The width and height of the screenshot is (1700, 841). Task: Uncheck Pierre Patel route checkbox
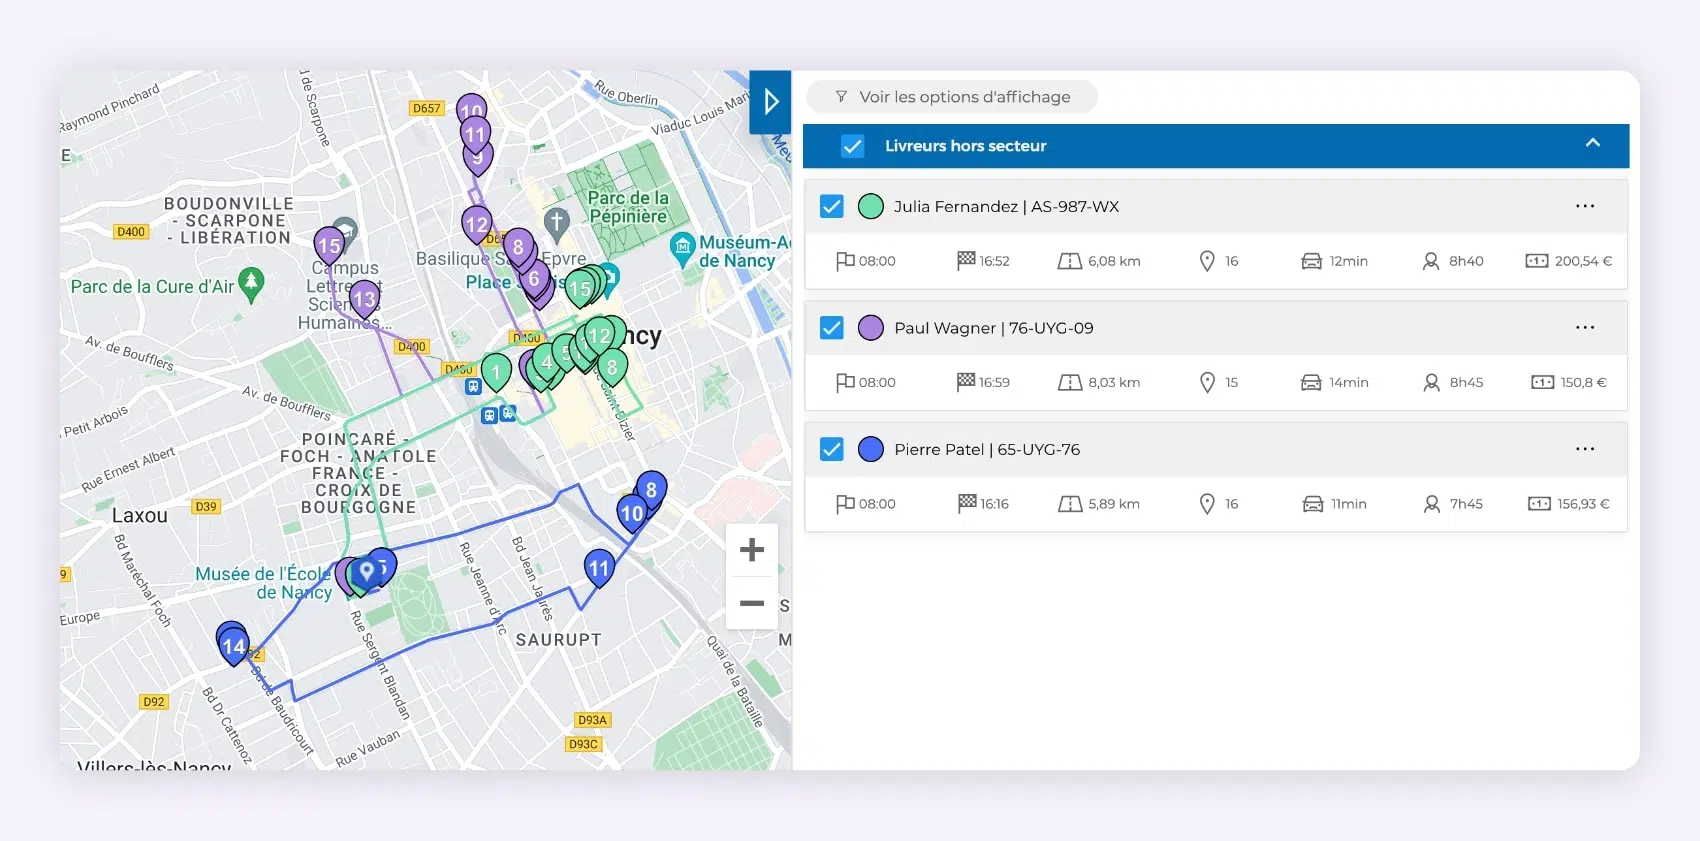831,449
